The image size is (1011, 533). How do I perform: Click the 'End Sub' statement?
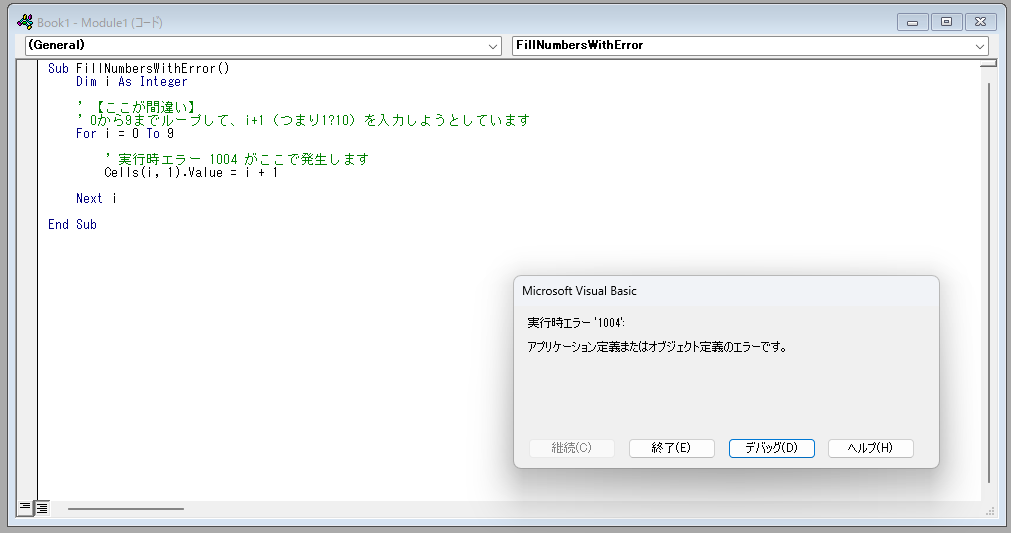(72, 225)
